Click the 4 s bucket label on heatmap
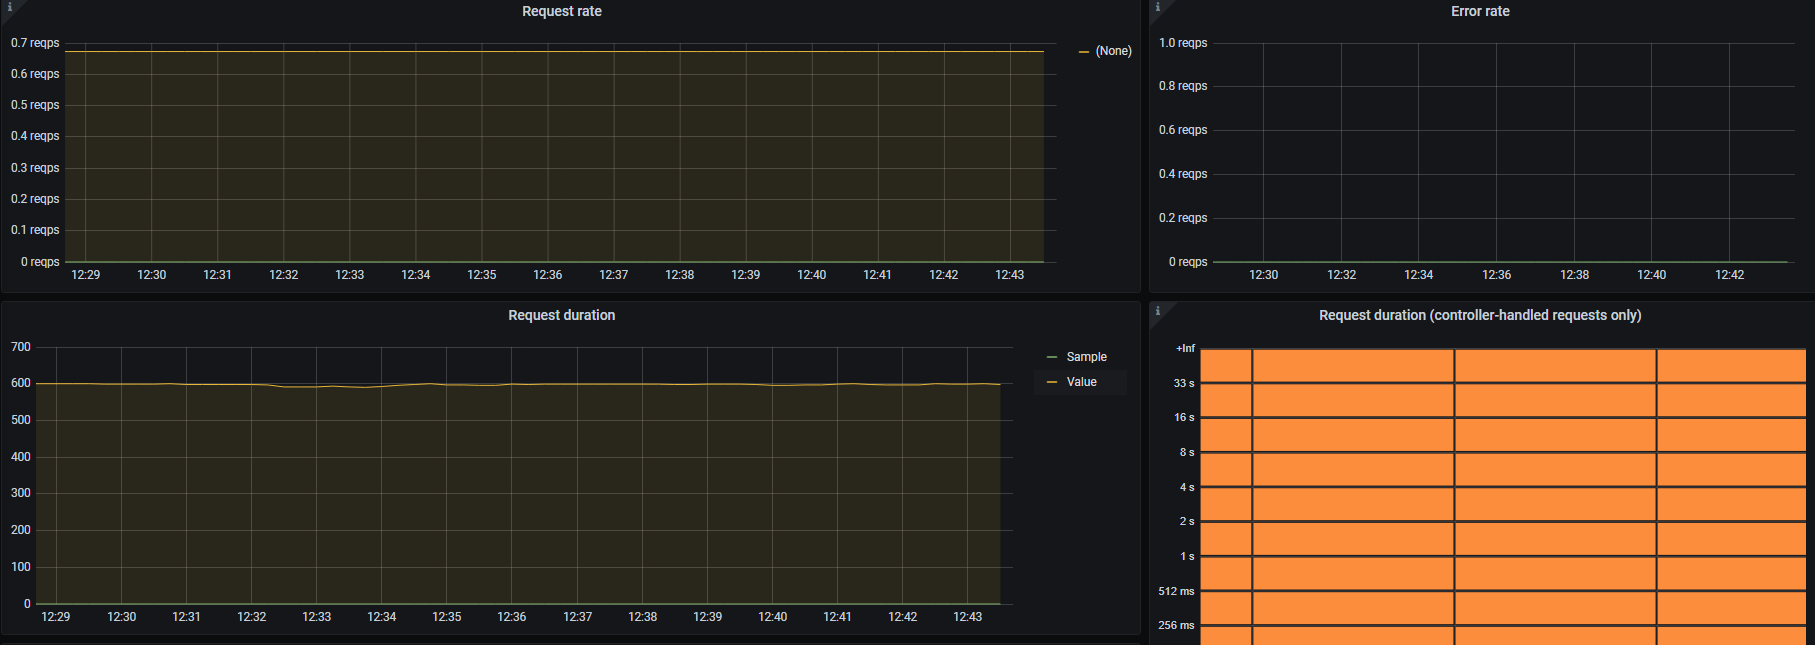1815x645 pixels. tap(1187, 488)
